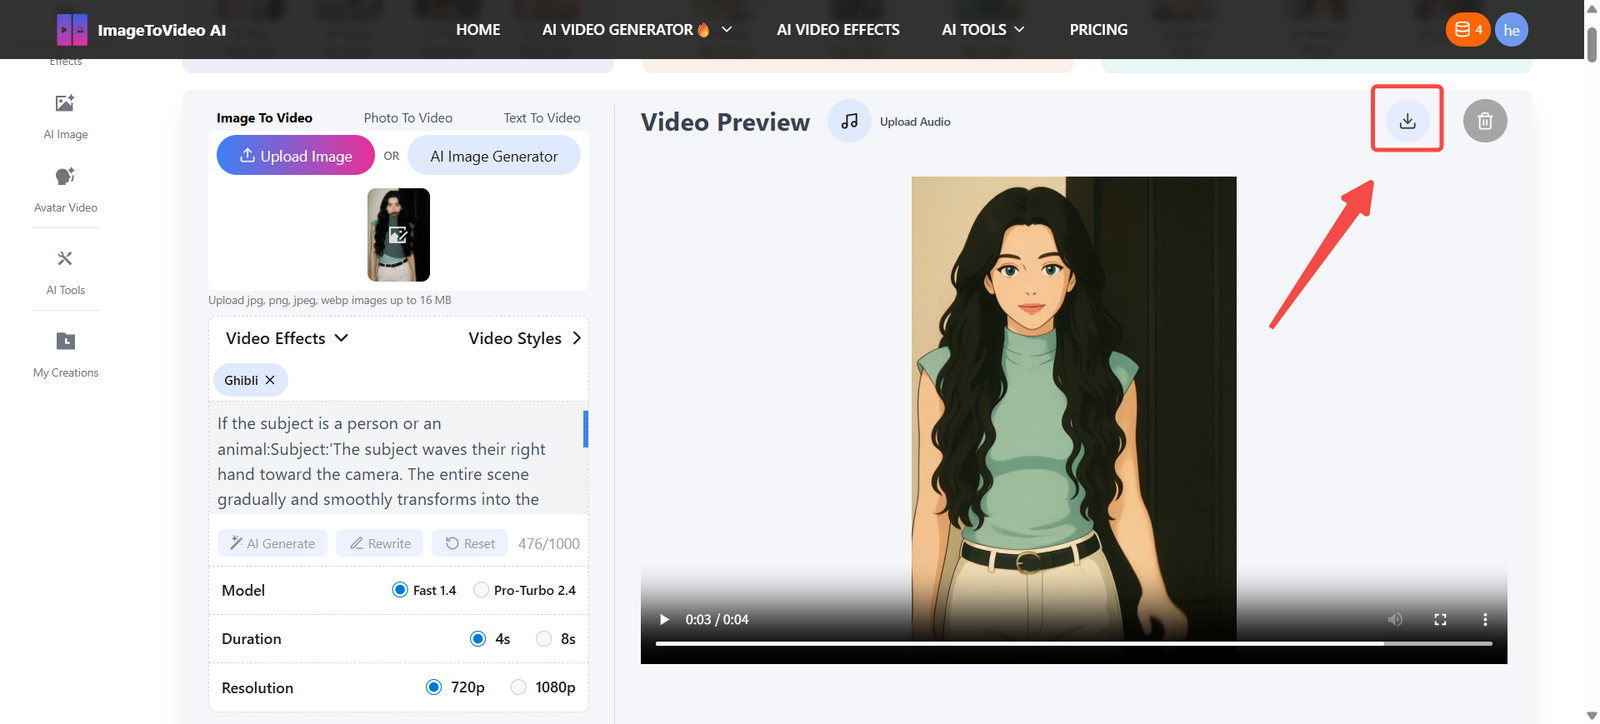Select the Pro-Turbo 2.4 model
1600x724 pixels.
click(x=482, y=590)
